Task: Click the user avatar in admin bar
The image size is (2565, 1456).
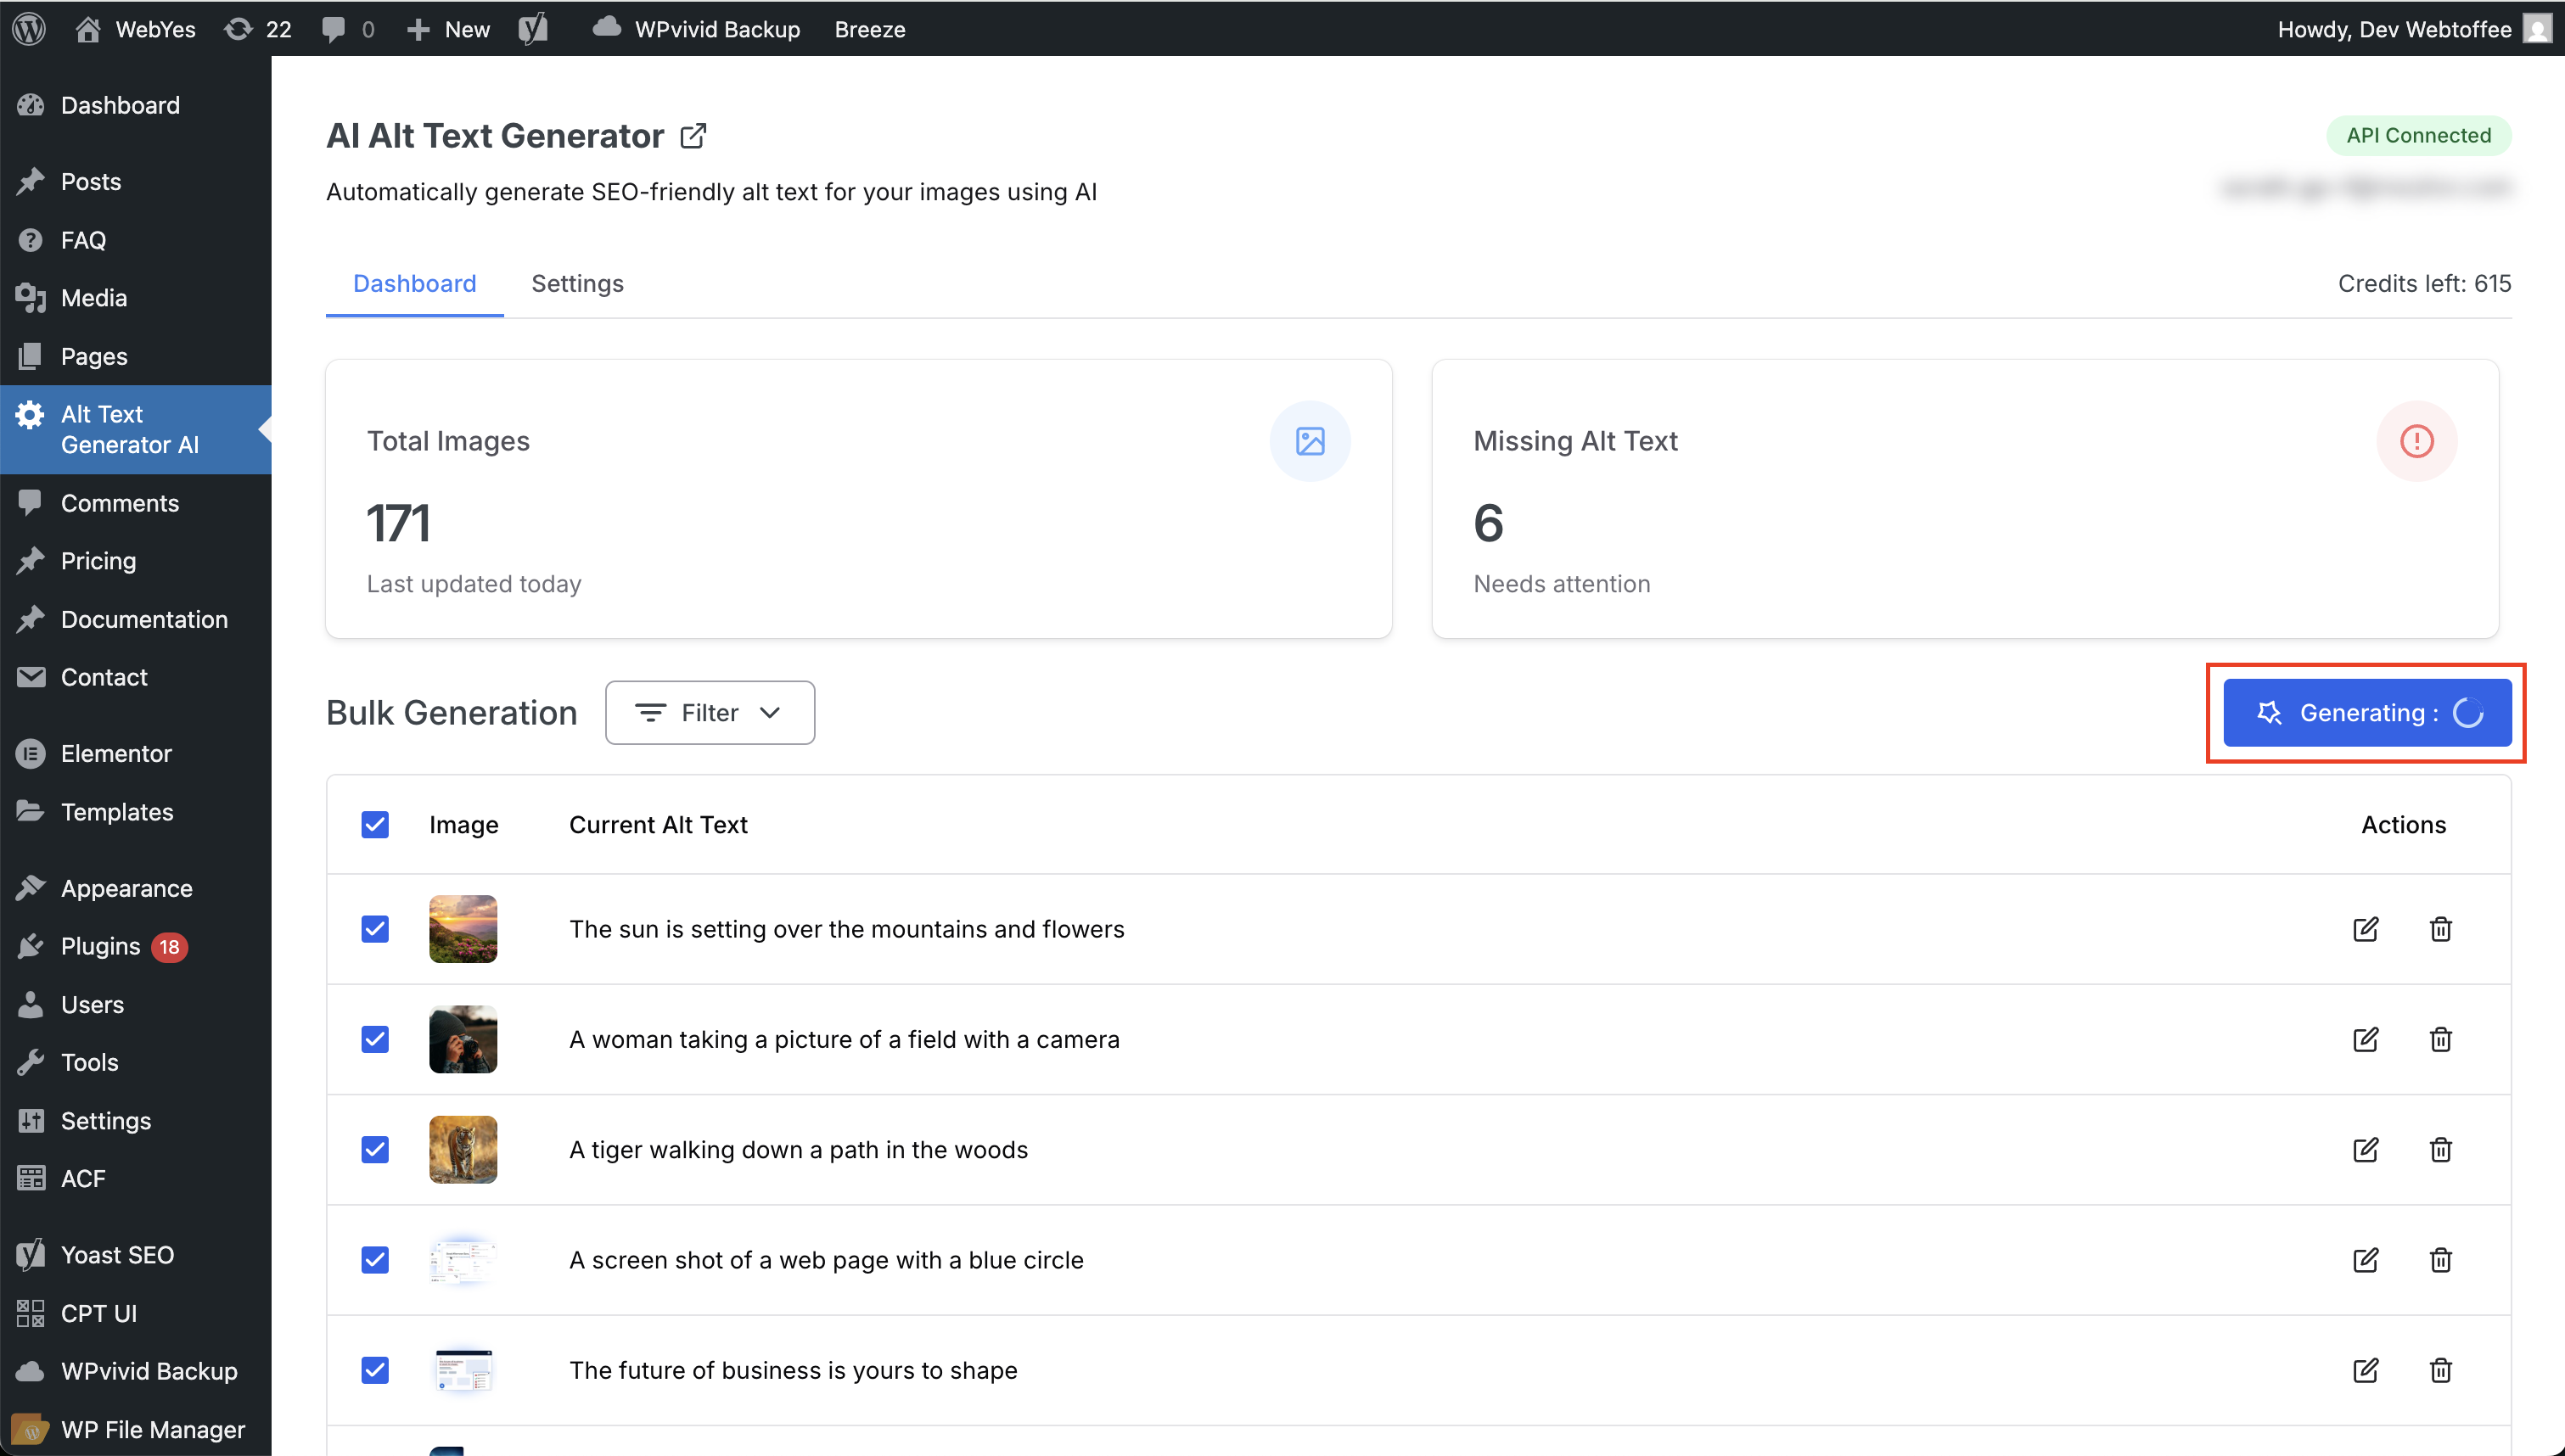Action: (2537, 29)
